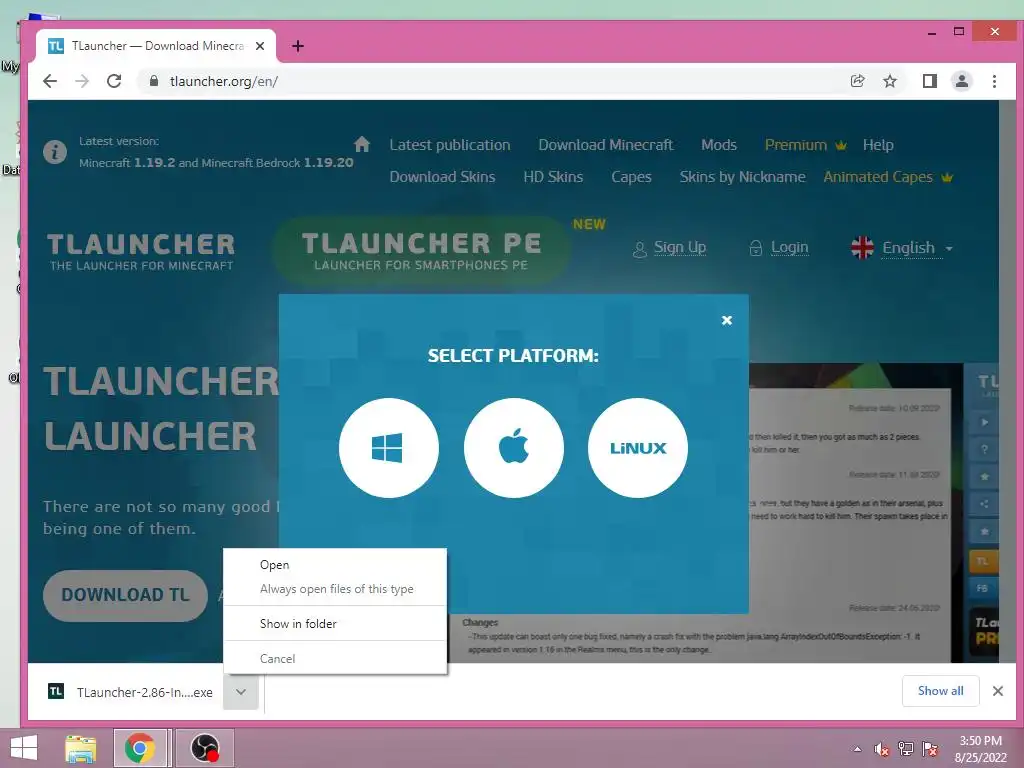The height and width of the screenshot is (768, 1024).
Task: Select Cancel in the download menu
Action: click(x=335, y=659)
